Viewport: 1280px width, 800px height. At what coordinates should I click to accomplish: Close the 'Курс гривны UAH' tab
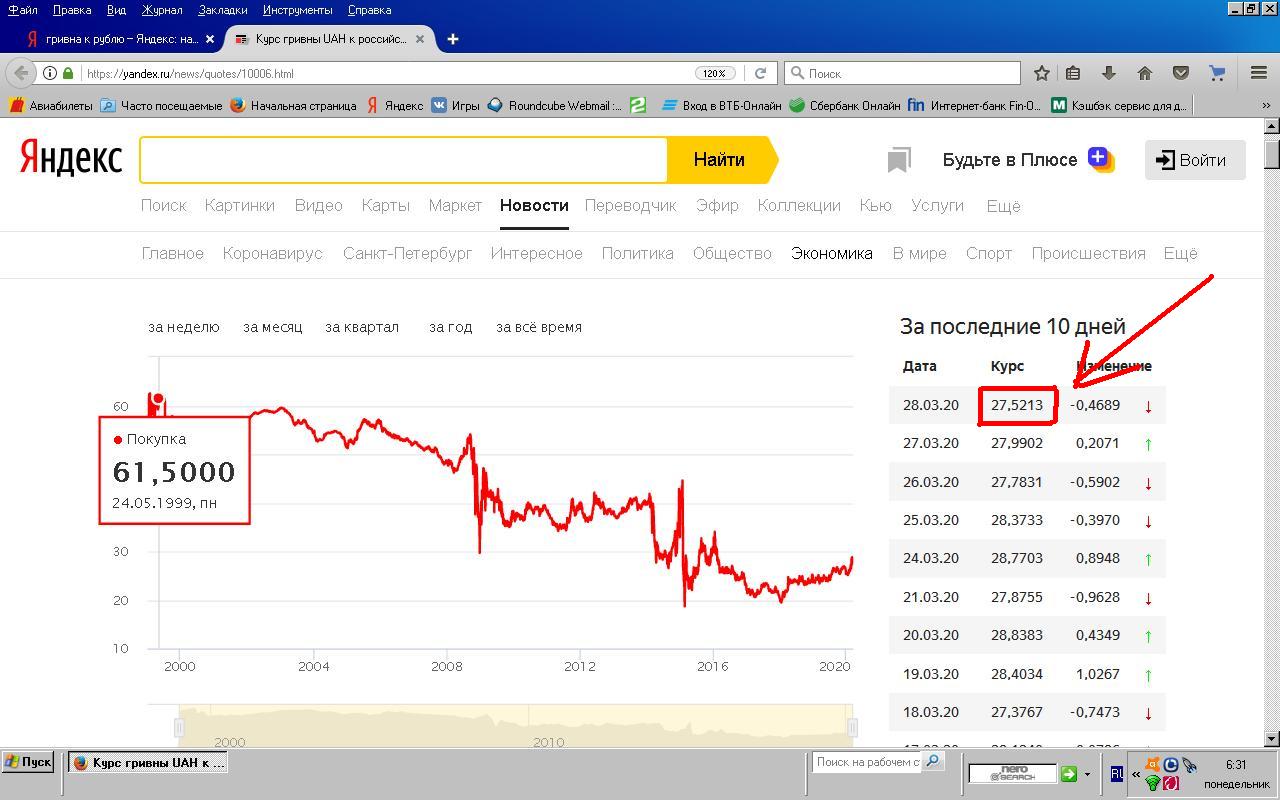(x=420, y=39)
